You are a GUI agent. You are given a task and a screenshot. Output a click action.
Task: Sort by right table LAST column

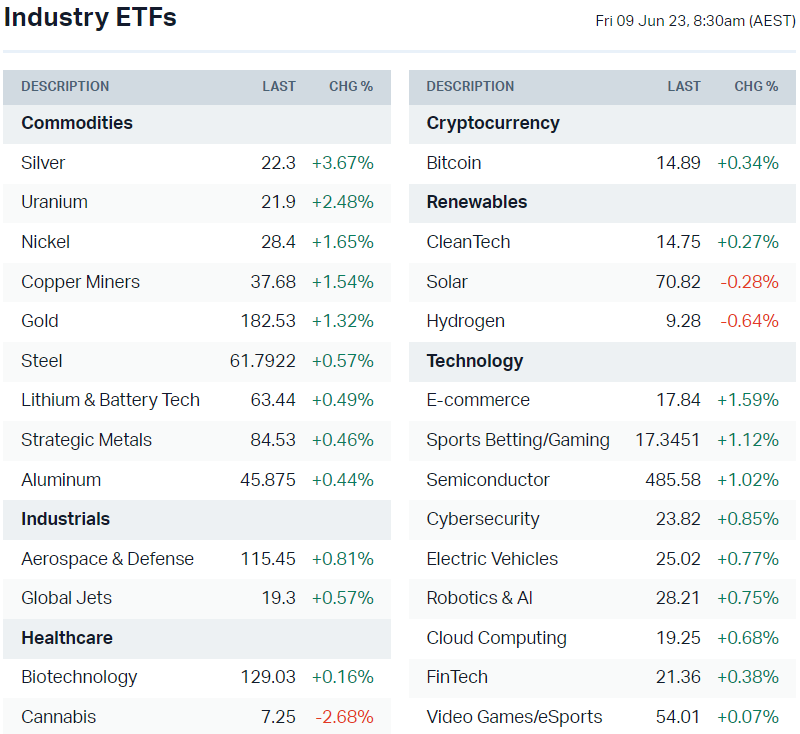click(x=684, y=86)
